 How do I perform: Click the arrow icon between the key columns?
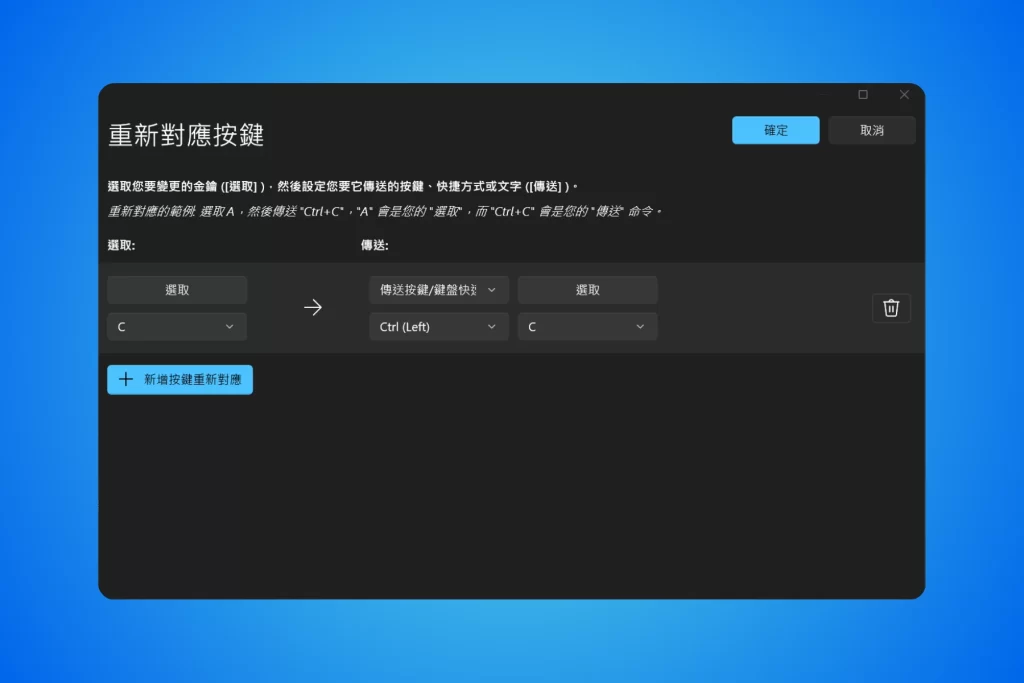tap(313, 307)
